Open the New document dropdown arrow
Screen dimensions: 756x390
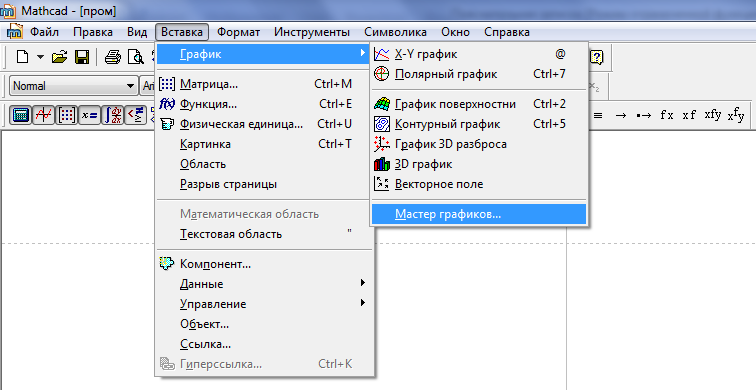coord(40,57)
